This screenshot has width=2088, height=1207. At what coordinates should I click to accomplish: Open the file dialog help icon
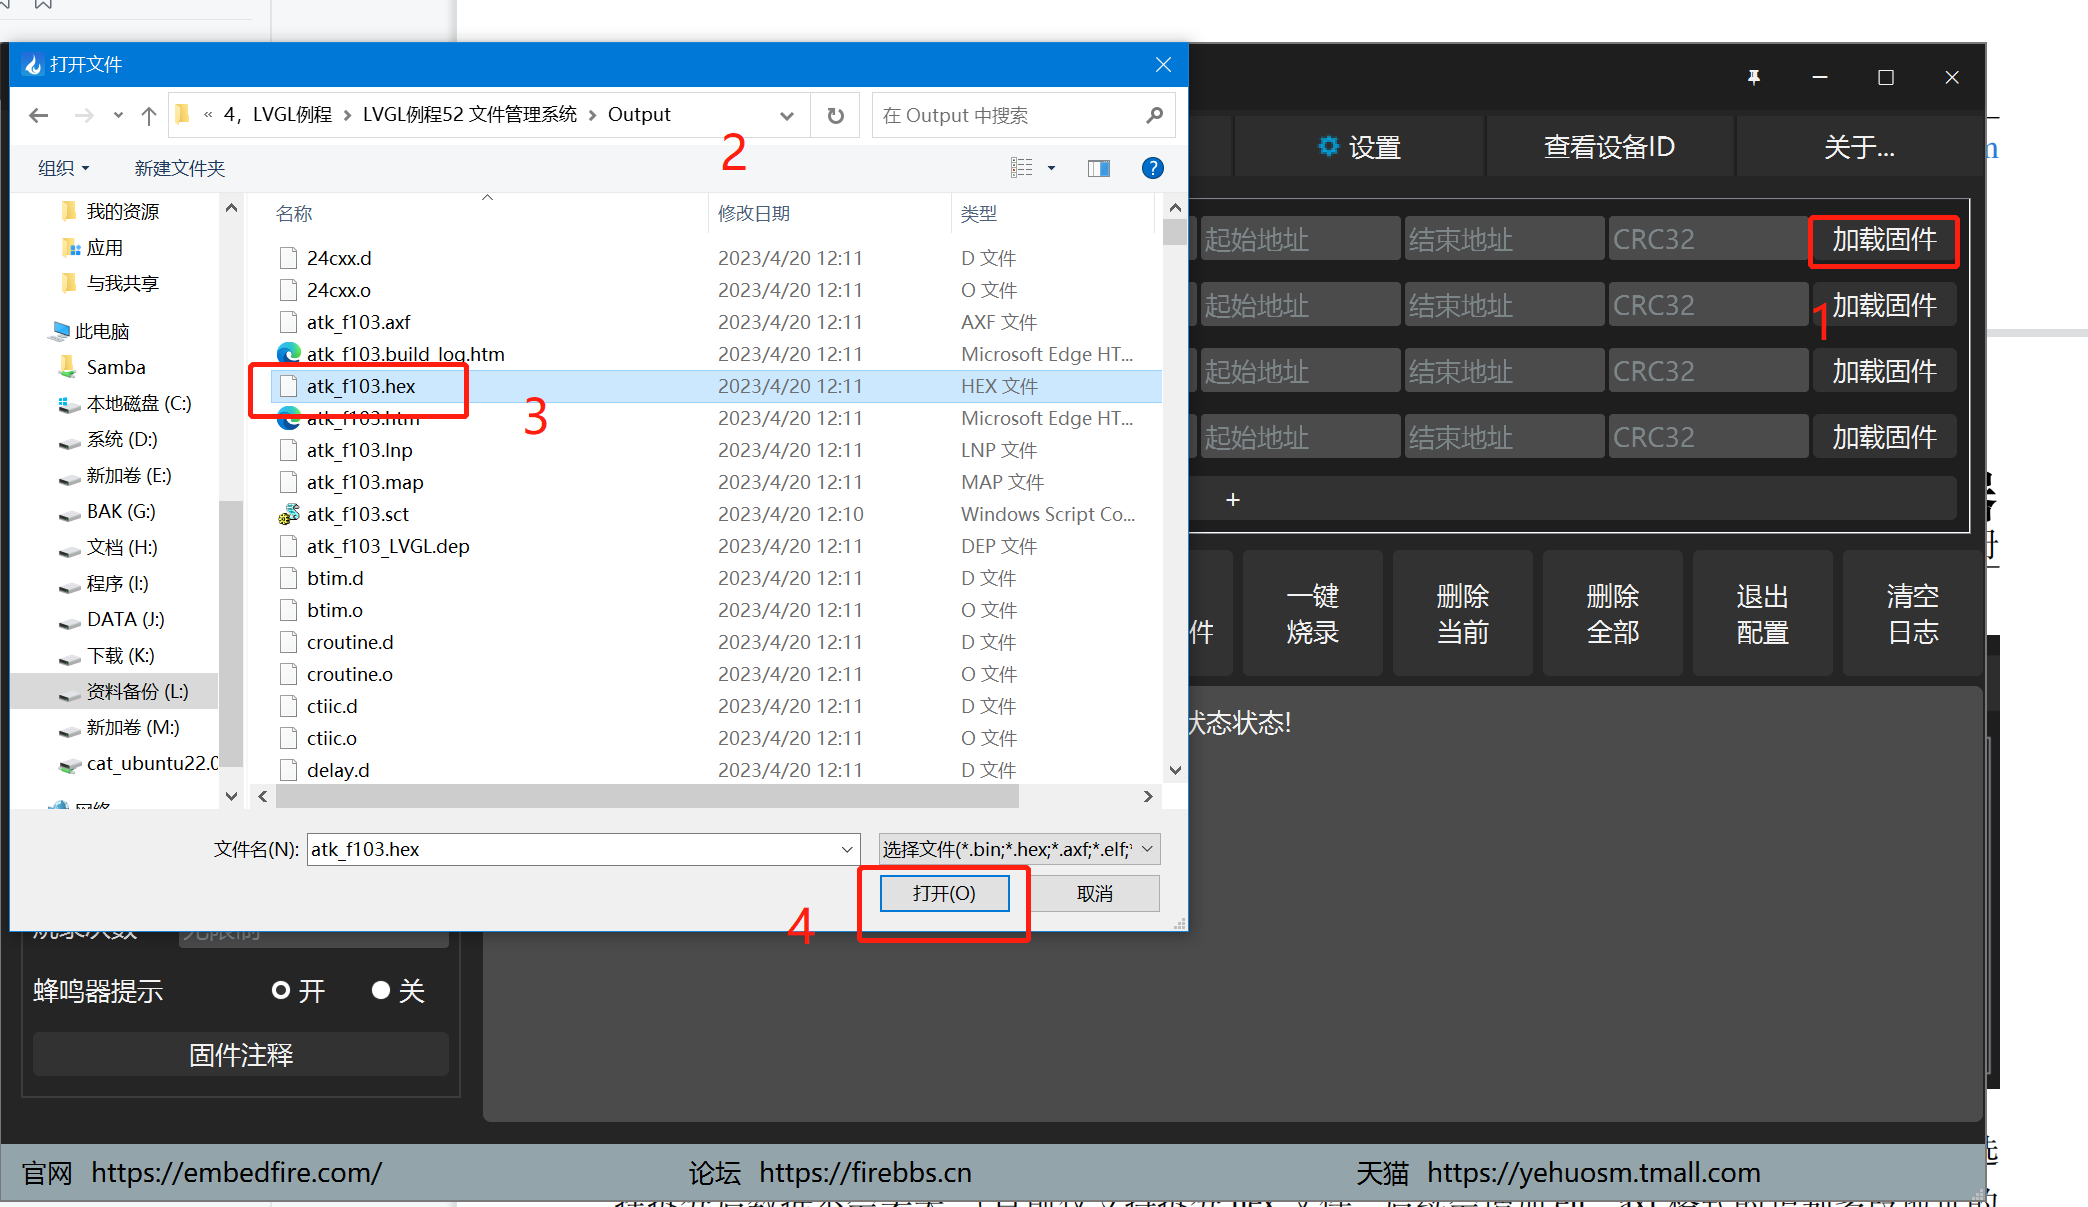[1152, 168]
